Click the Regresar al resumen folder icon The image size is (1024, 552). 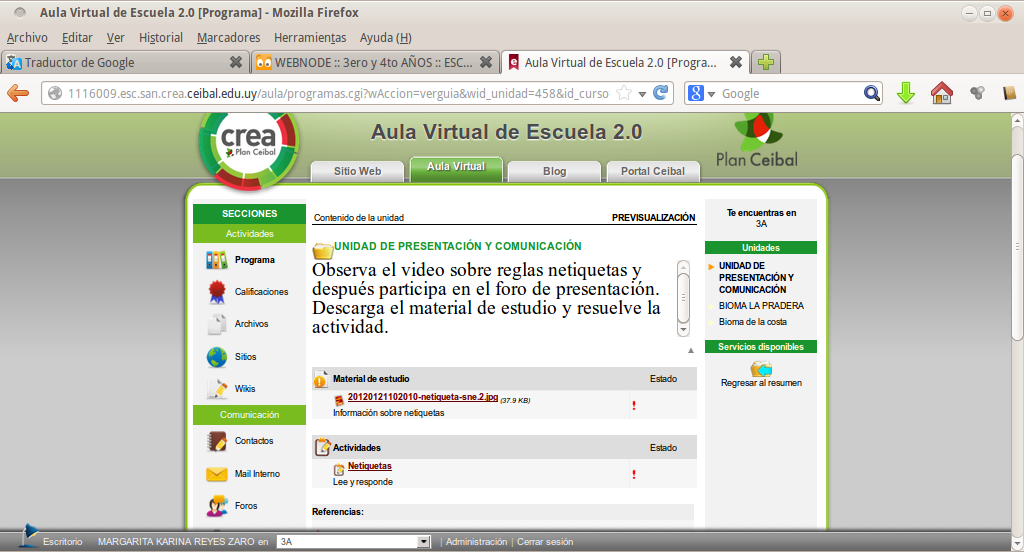[x=761, y=368]
